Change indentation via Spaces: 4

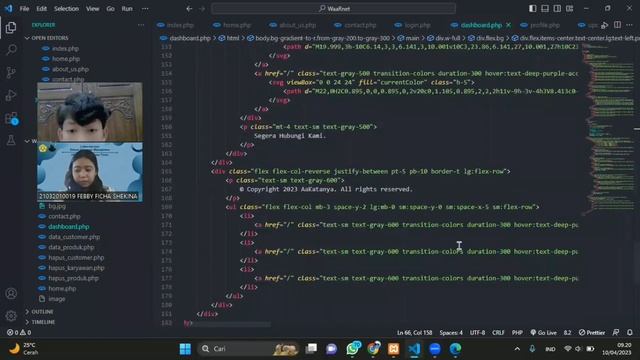(451, 332)
